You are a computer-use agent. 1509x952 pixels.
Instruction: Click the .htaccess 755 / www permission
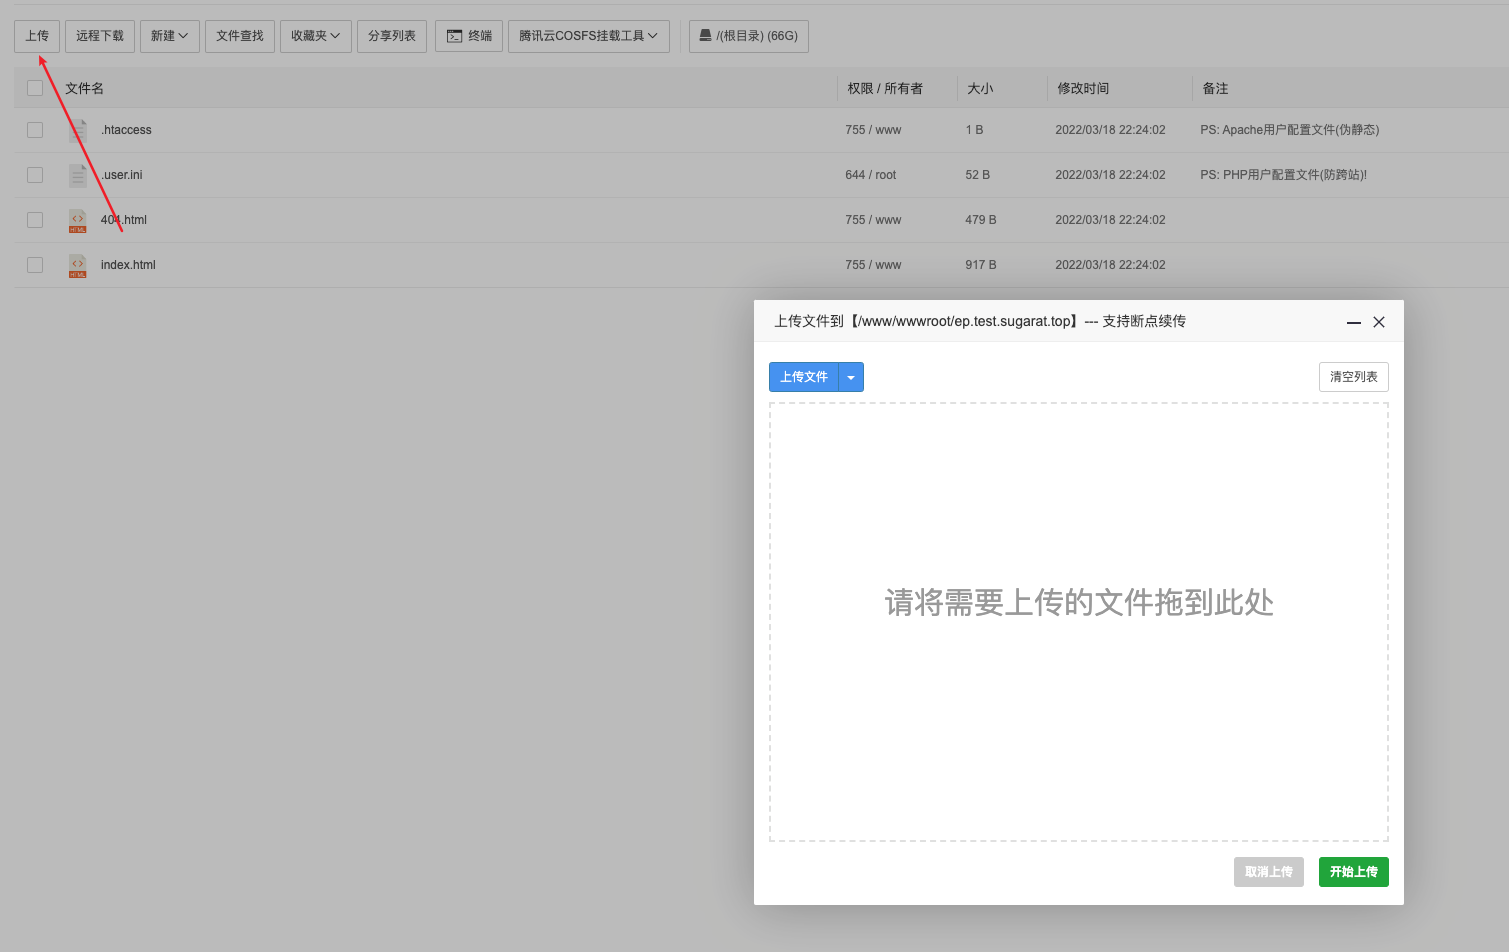click(x=873, y=130)
